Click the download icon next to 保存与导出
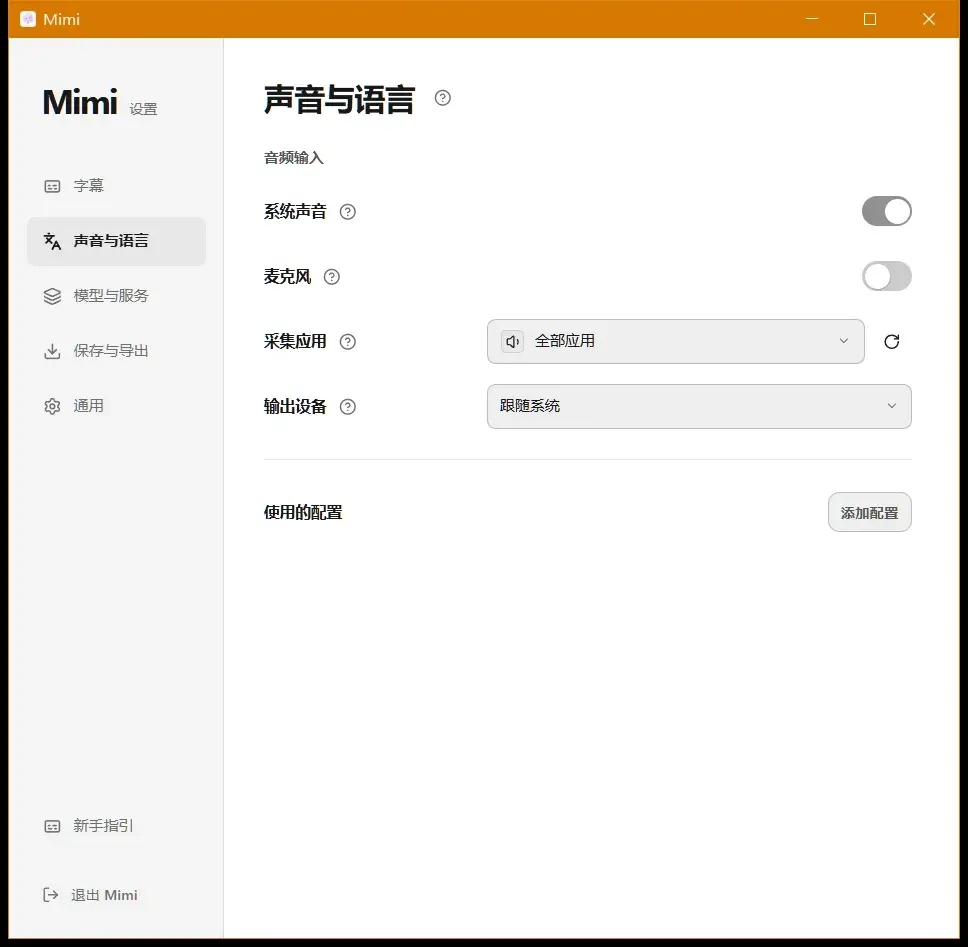This screenshot has width=968, height=947. point(52,351)
